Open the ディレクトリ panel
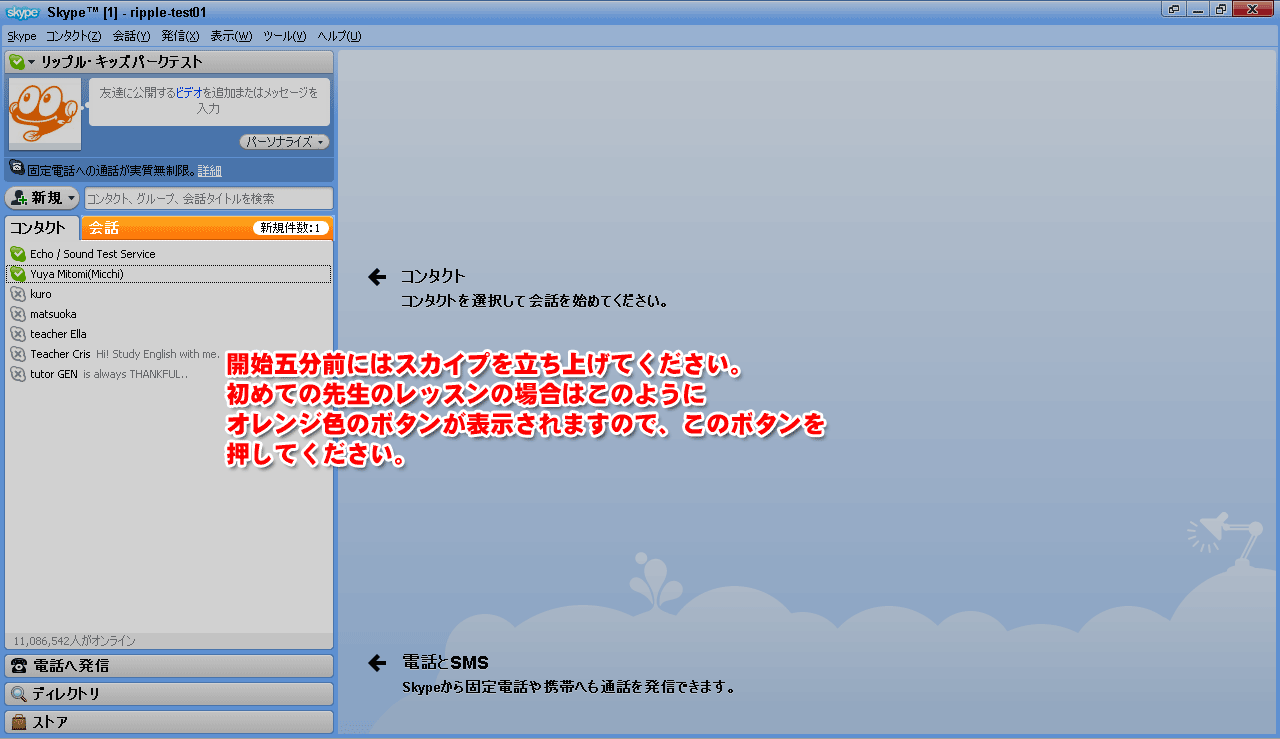Screen dimensions: 1280x739 point(169,693)
